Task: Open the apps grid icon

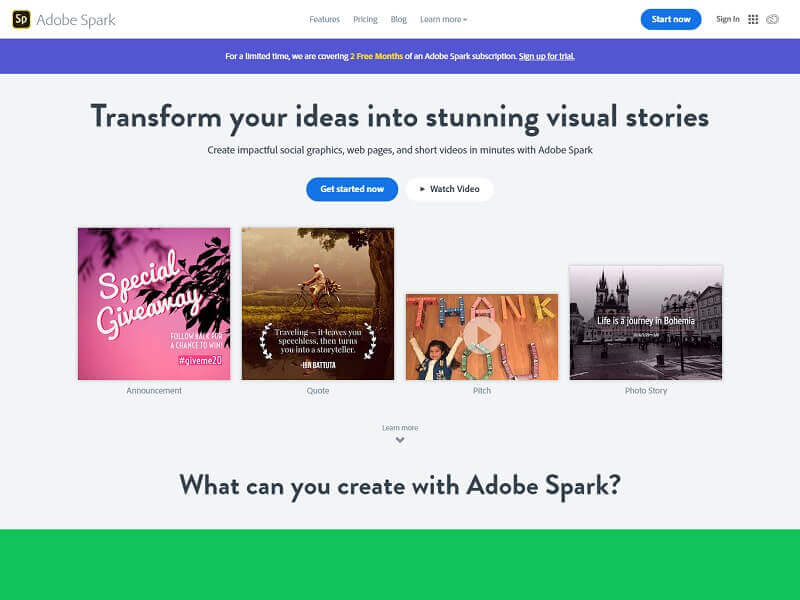Action: (x=753, y=19)
